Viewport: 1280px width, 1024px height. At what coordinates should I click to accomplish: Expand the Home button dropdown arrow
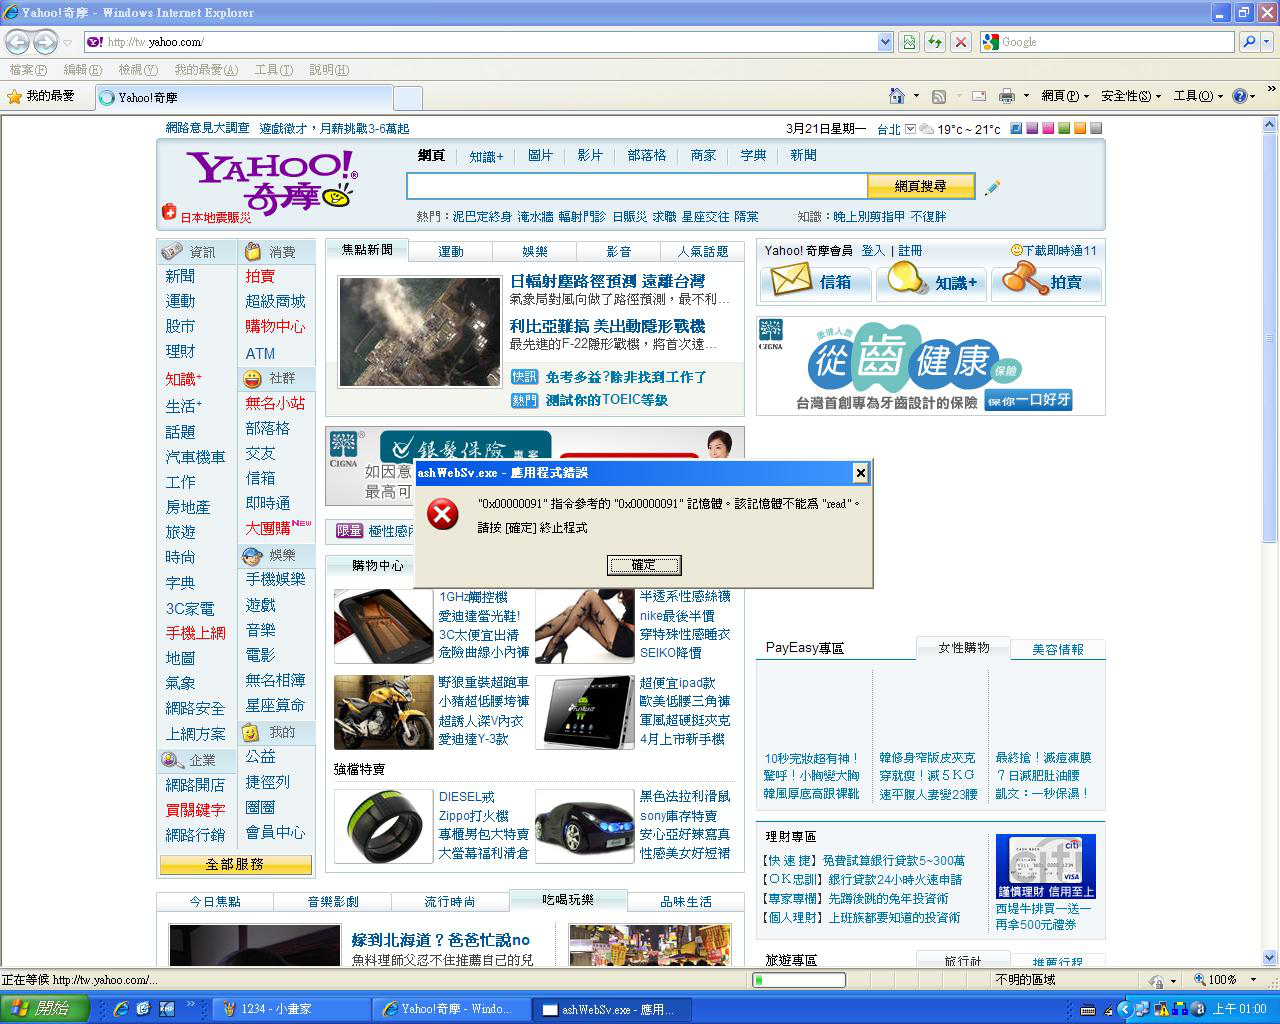click(916, 96)
